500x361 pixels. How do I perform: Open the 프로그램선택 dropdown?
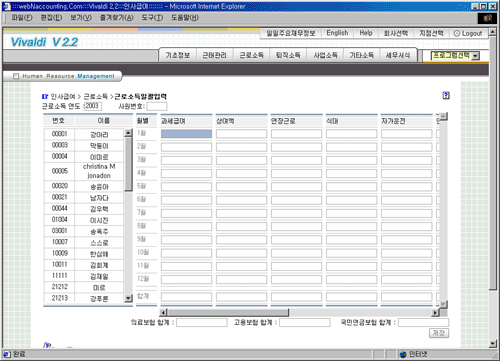(x=475, y=56)
